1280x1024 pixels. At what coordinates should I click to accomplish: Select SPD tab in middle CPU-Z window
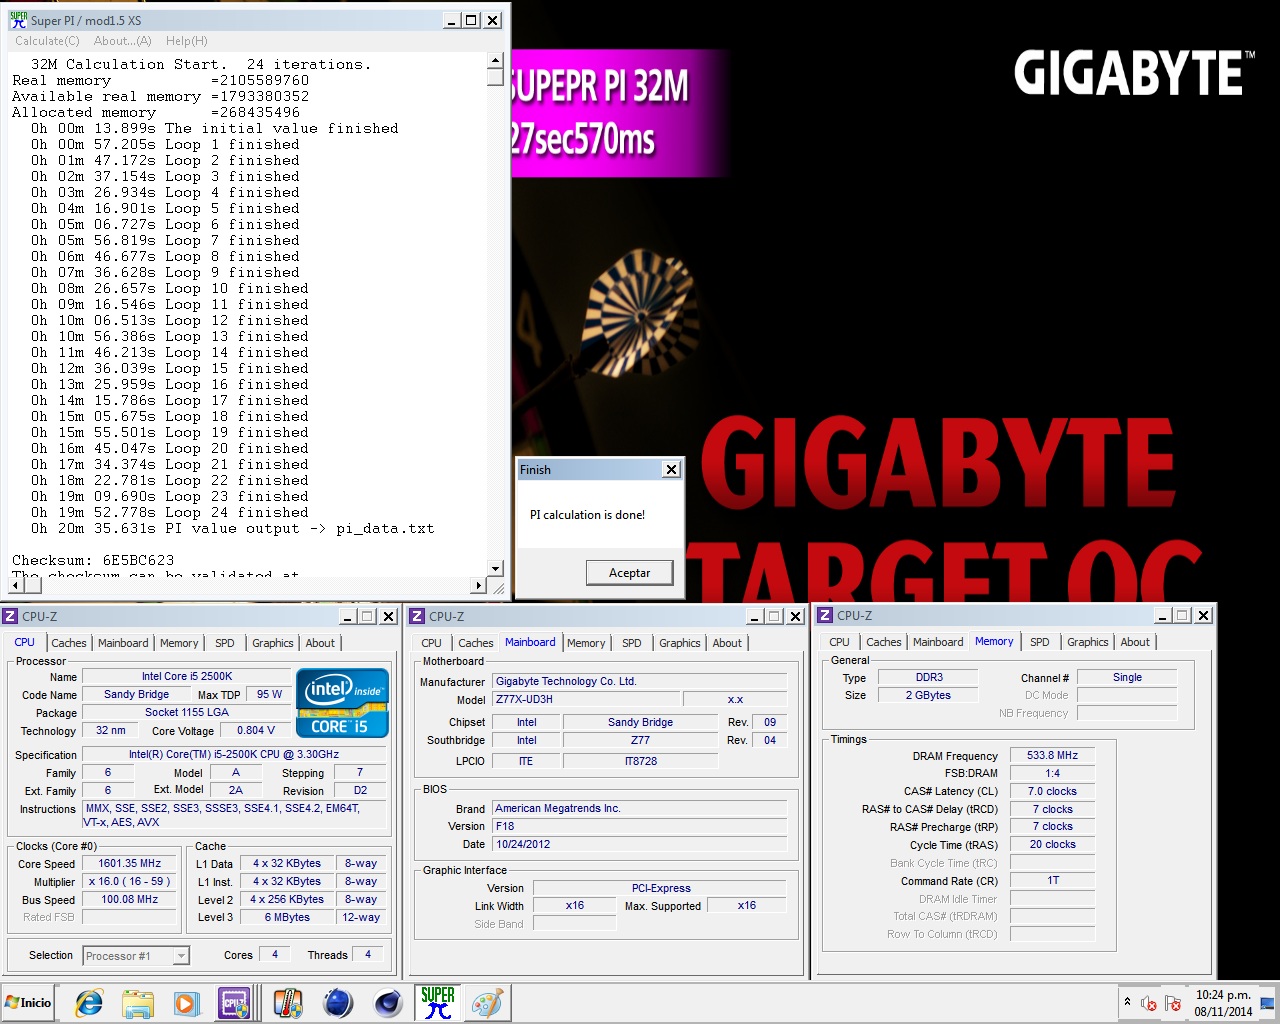point(632,643)
